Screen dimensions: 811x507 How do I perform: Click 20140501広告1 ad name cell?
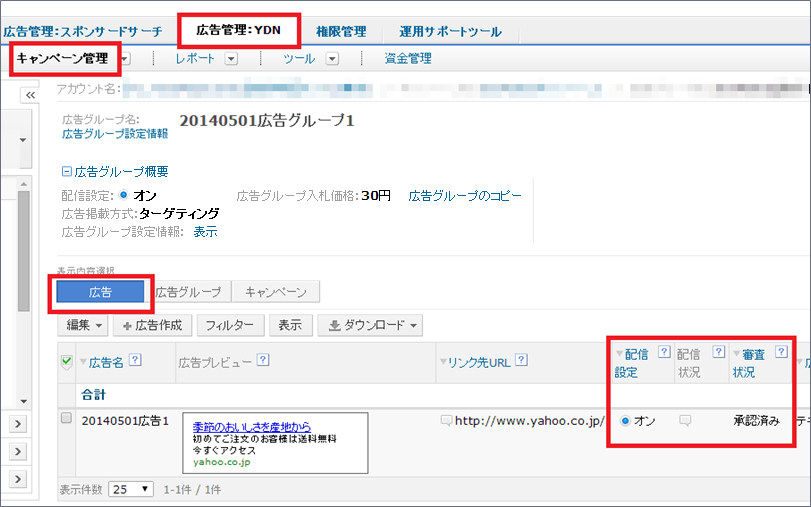coord(125,421)
